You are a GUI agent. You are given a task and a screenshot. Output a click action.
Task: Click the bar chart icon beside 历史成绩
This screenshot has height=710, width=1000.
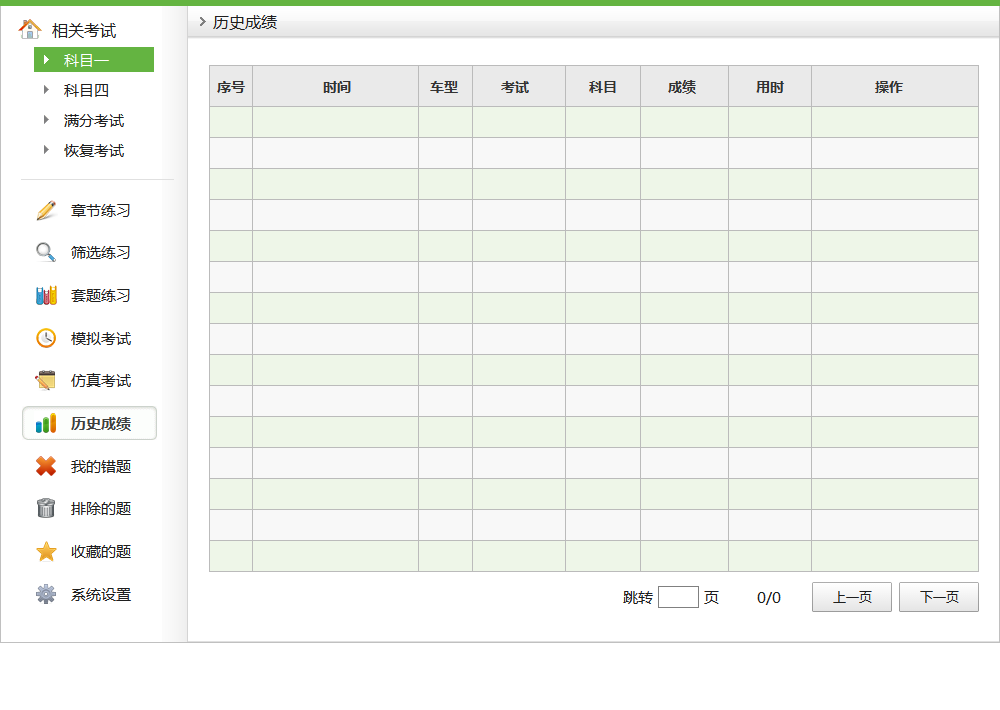[44, 422]
